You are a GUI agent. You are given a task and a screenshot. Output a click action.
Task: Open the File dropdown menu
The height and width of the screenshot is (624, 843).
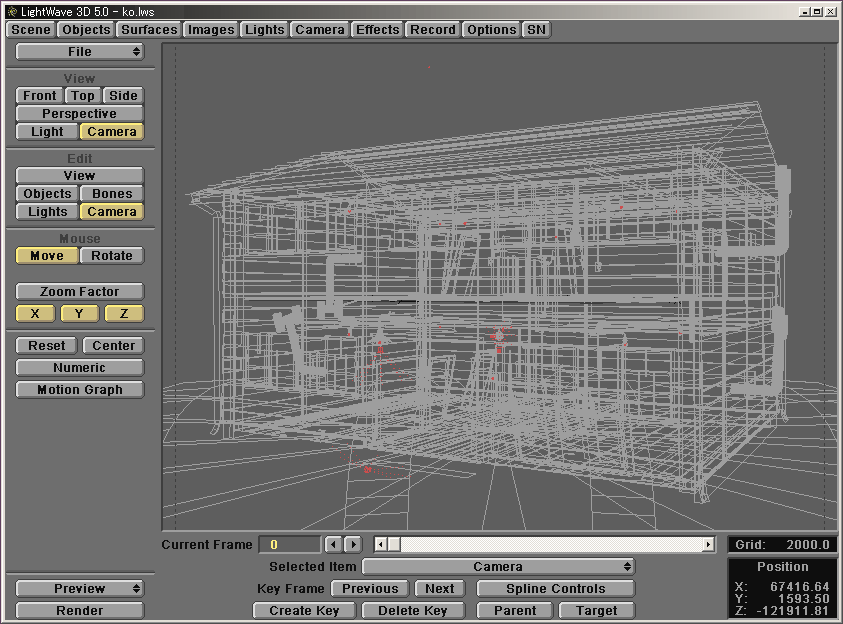80,52
